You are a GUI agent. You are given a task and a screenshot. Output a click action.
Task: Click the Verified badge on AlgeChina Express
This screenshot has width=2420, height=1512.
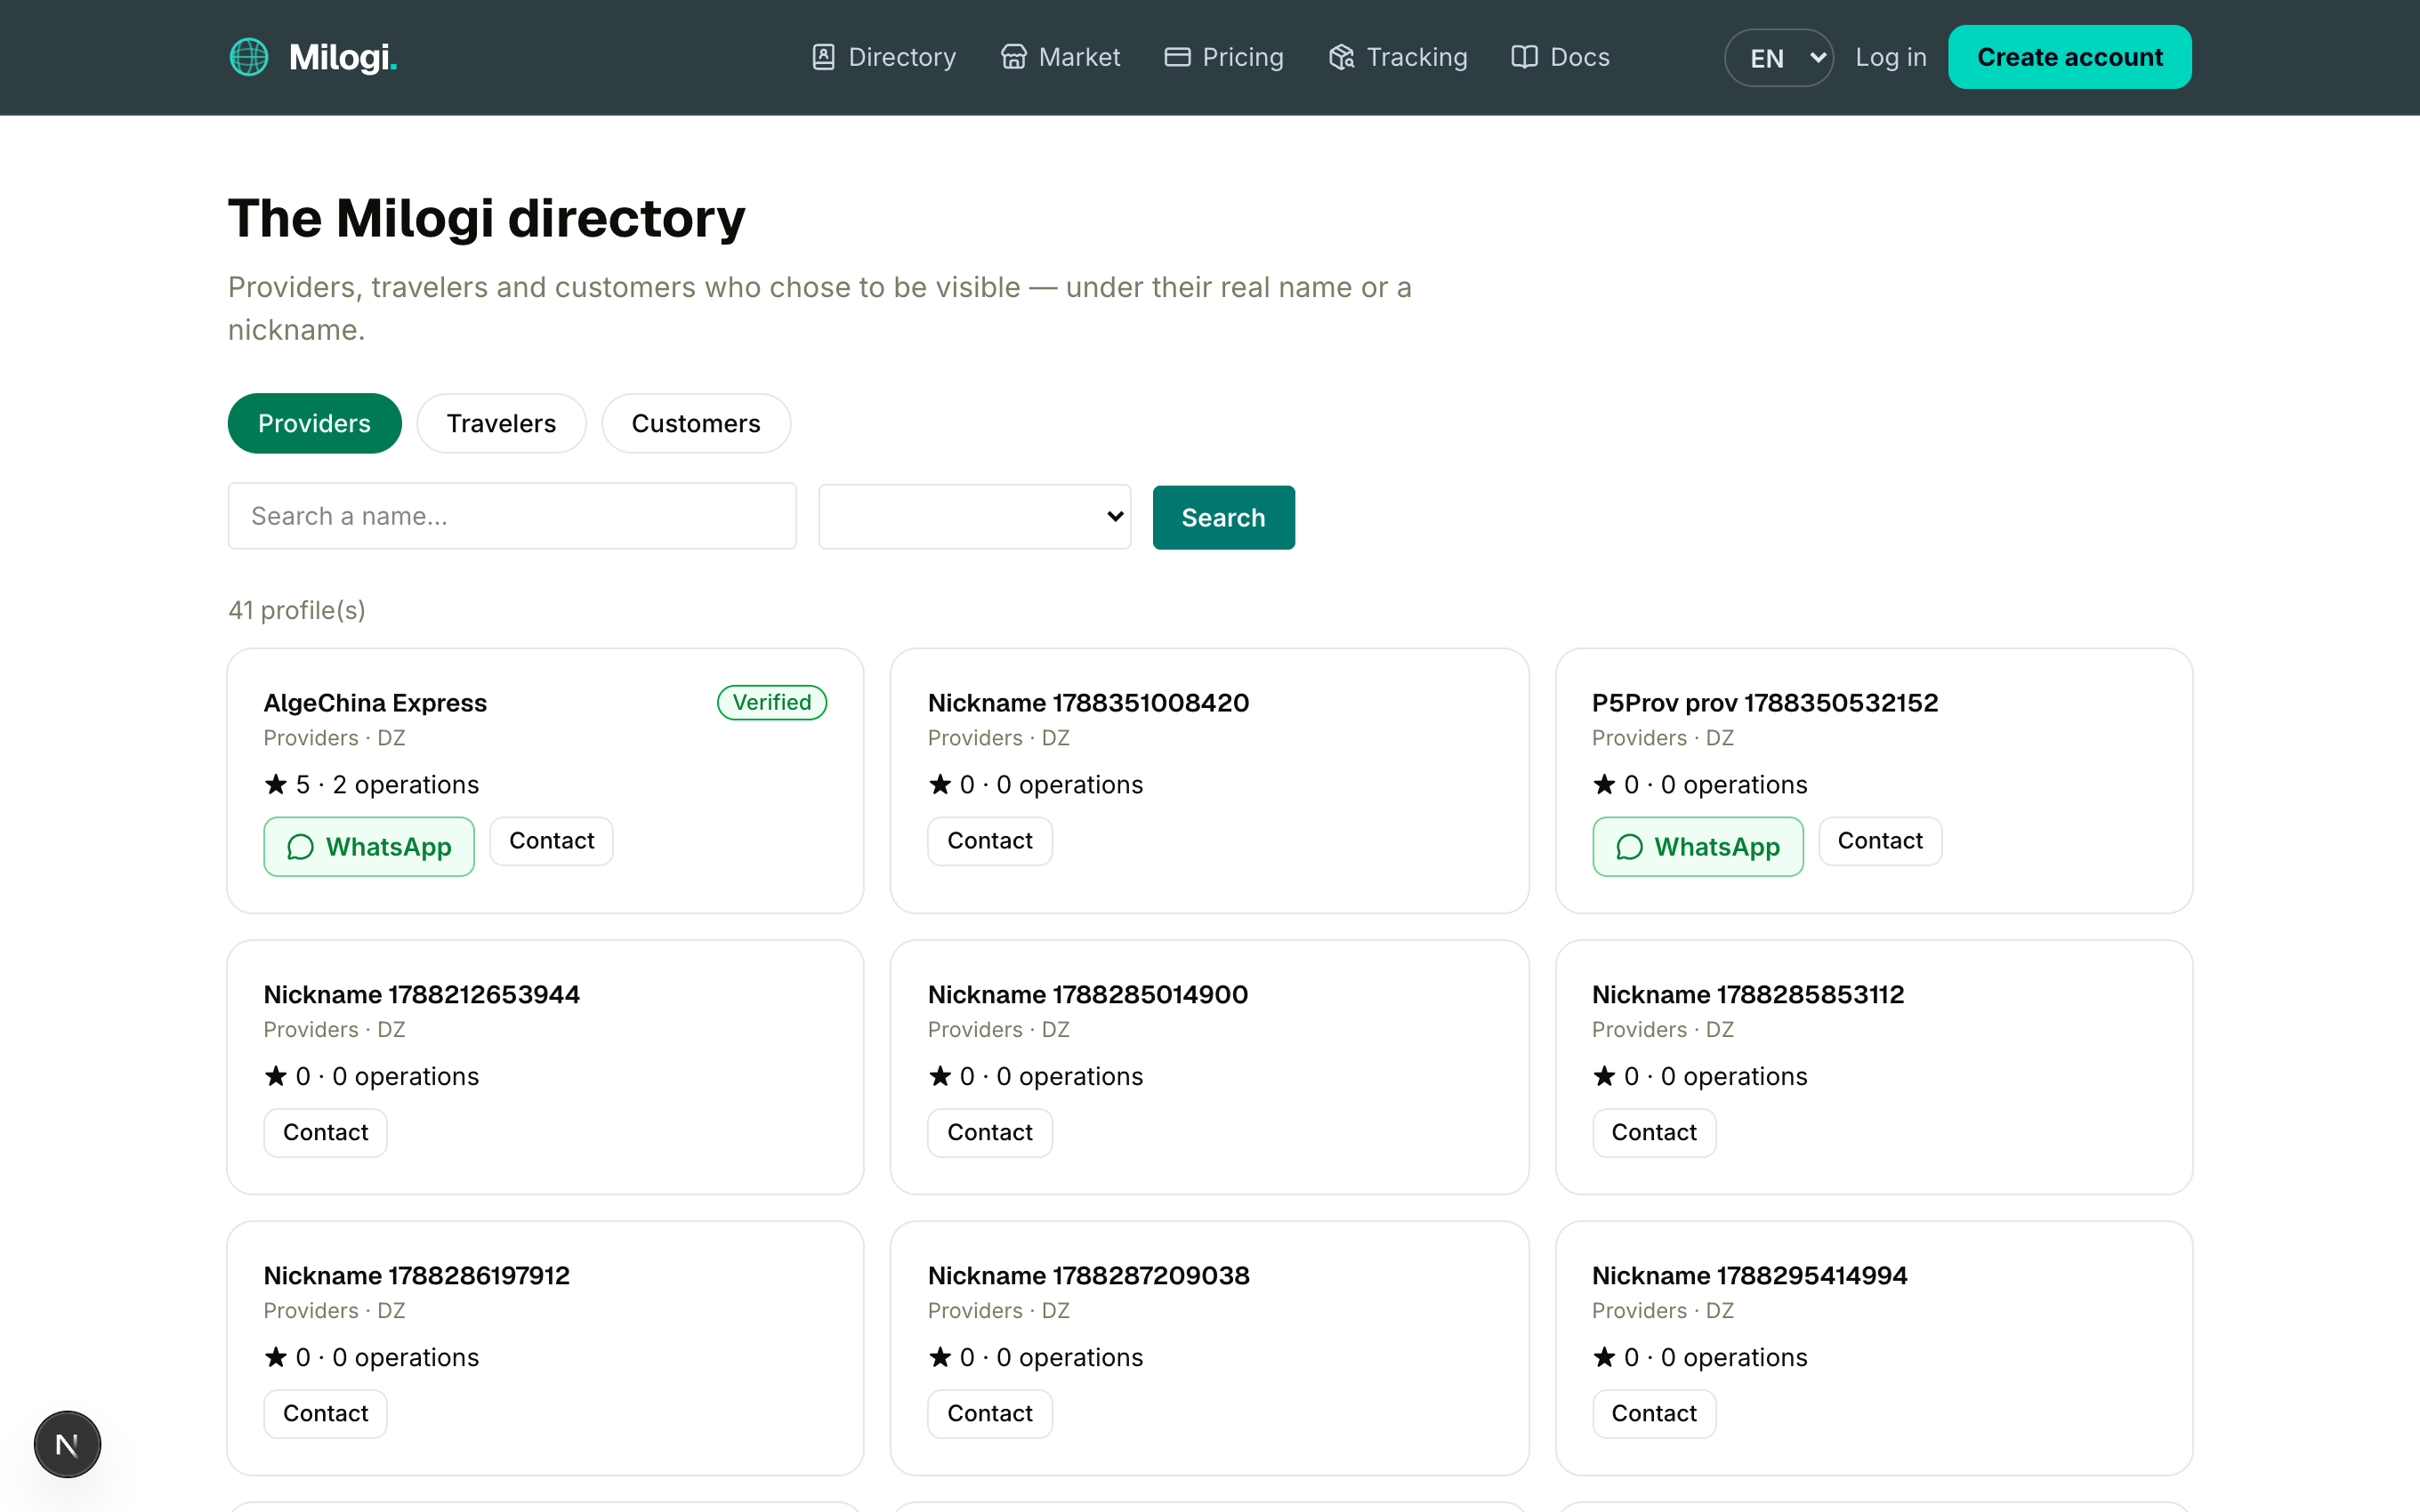[x=772, y=702]
